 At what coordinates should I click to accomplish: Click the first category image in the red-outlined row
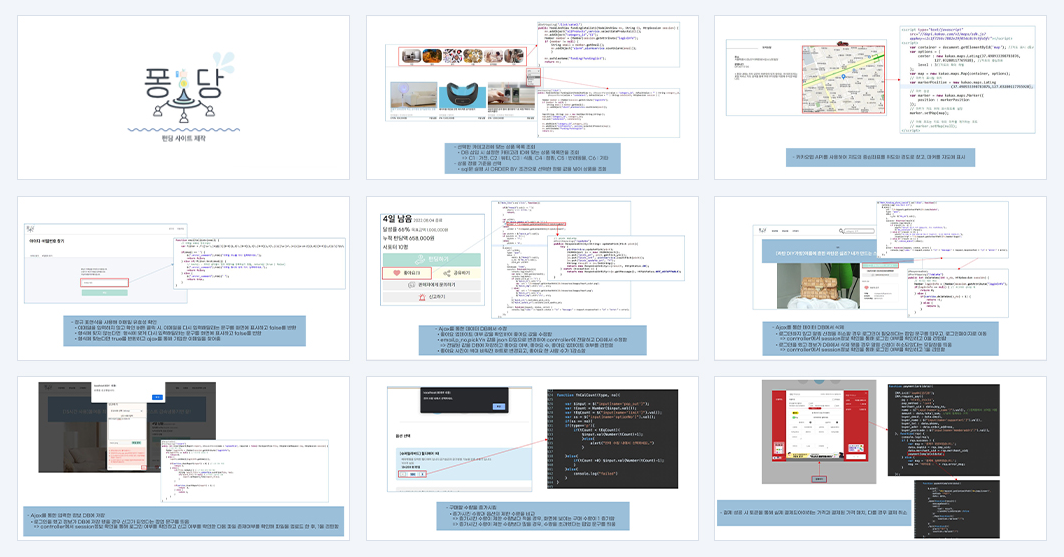411,56
